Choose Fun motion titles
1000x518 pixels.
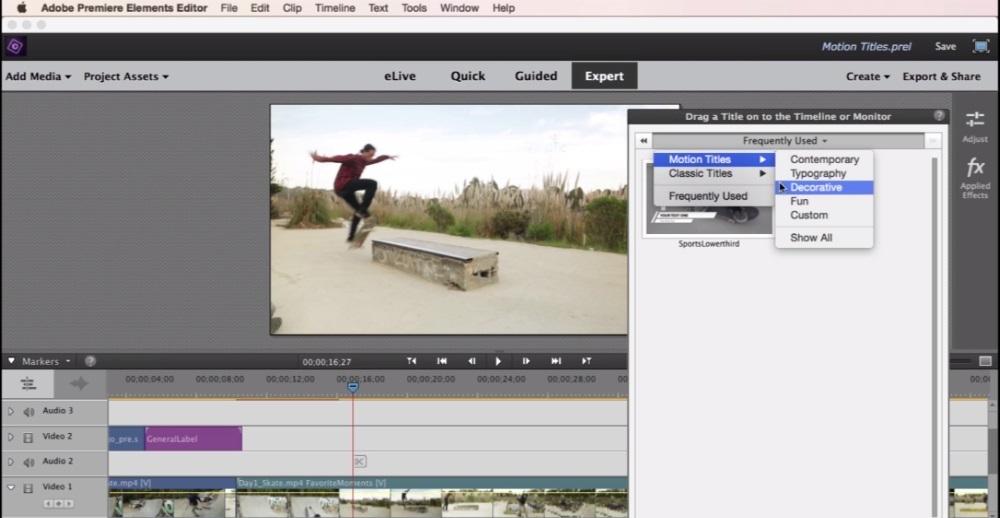[824, 202]
